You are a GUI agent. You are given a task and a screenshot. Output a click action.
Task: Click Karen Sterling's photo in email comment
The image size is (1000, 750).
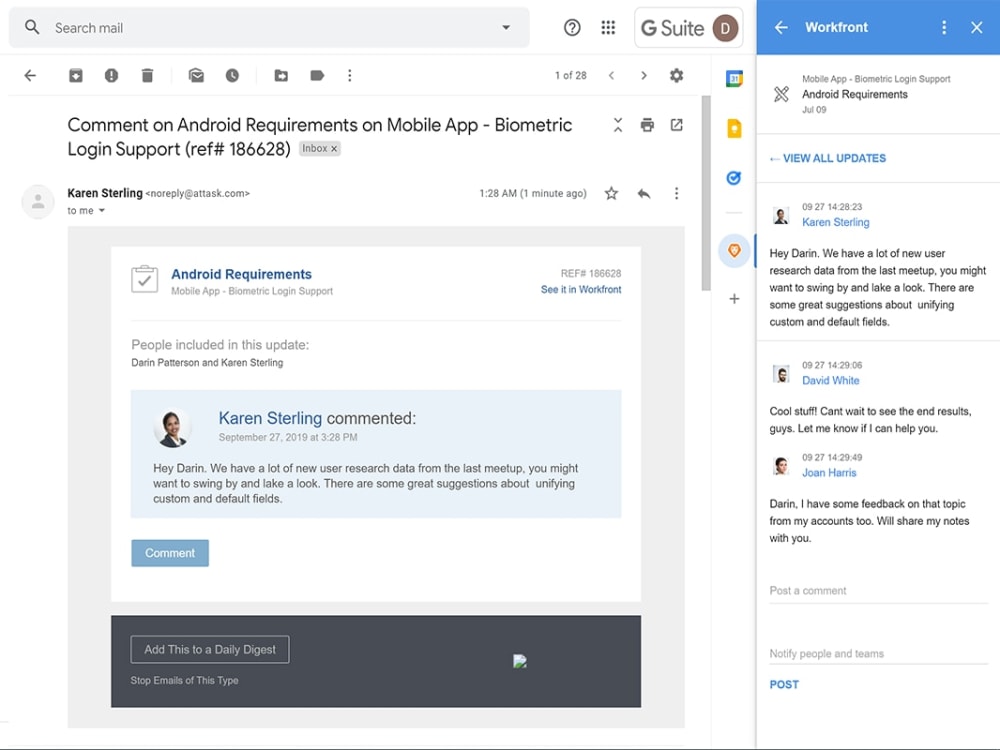click(x=173, y=427)
